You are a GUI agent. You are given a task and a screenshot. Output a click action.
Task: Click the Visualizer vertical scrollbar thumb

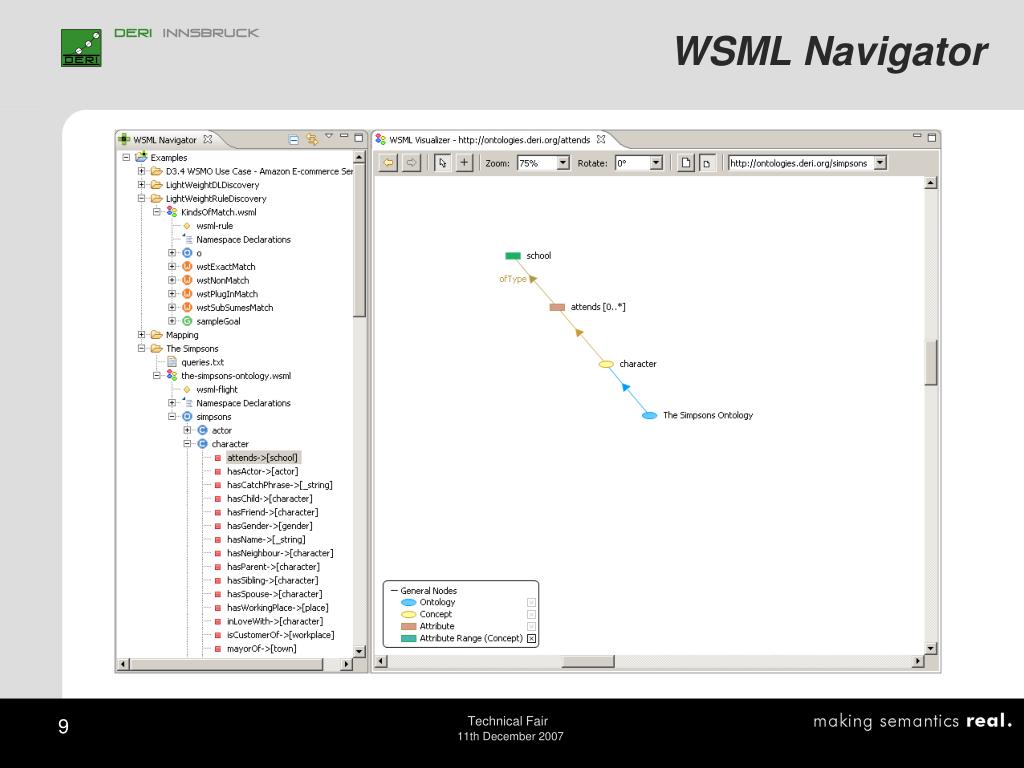[931, 362]
